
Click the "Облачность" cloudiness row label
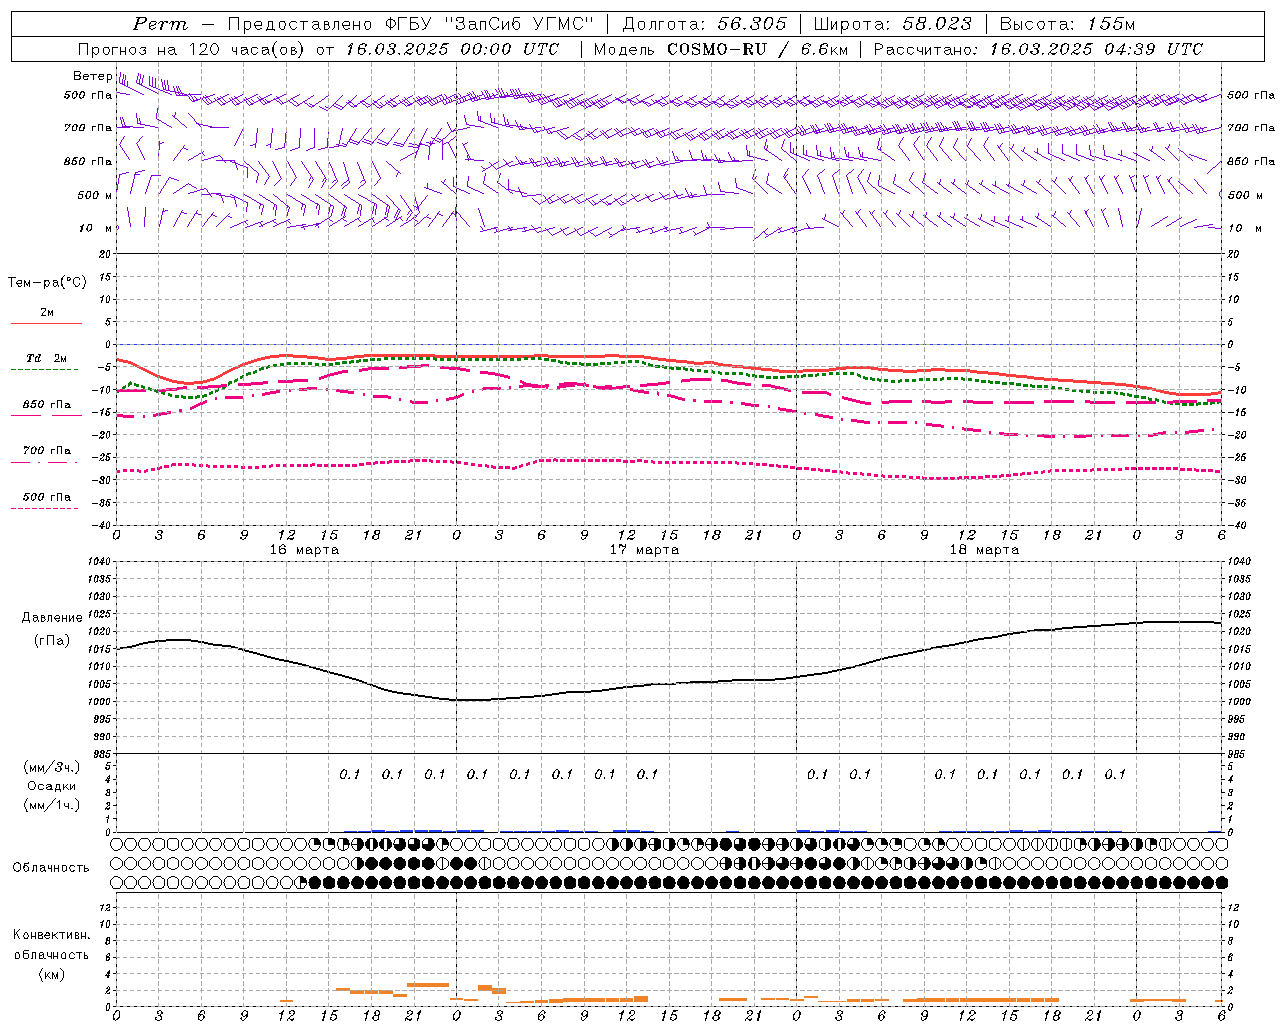(x=51, y=868)
